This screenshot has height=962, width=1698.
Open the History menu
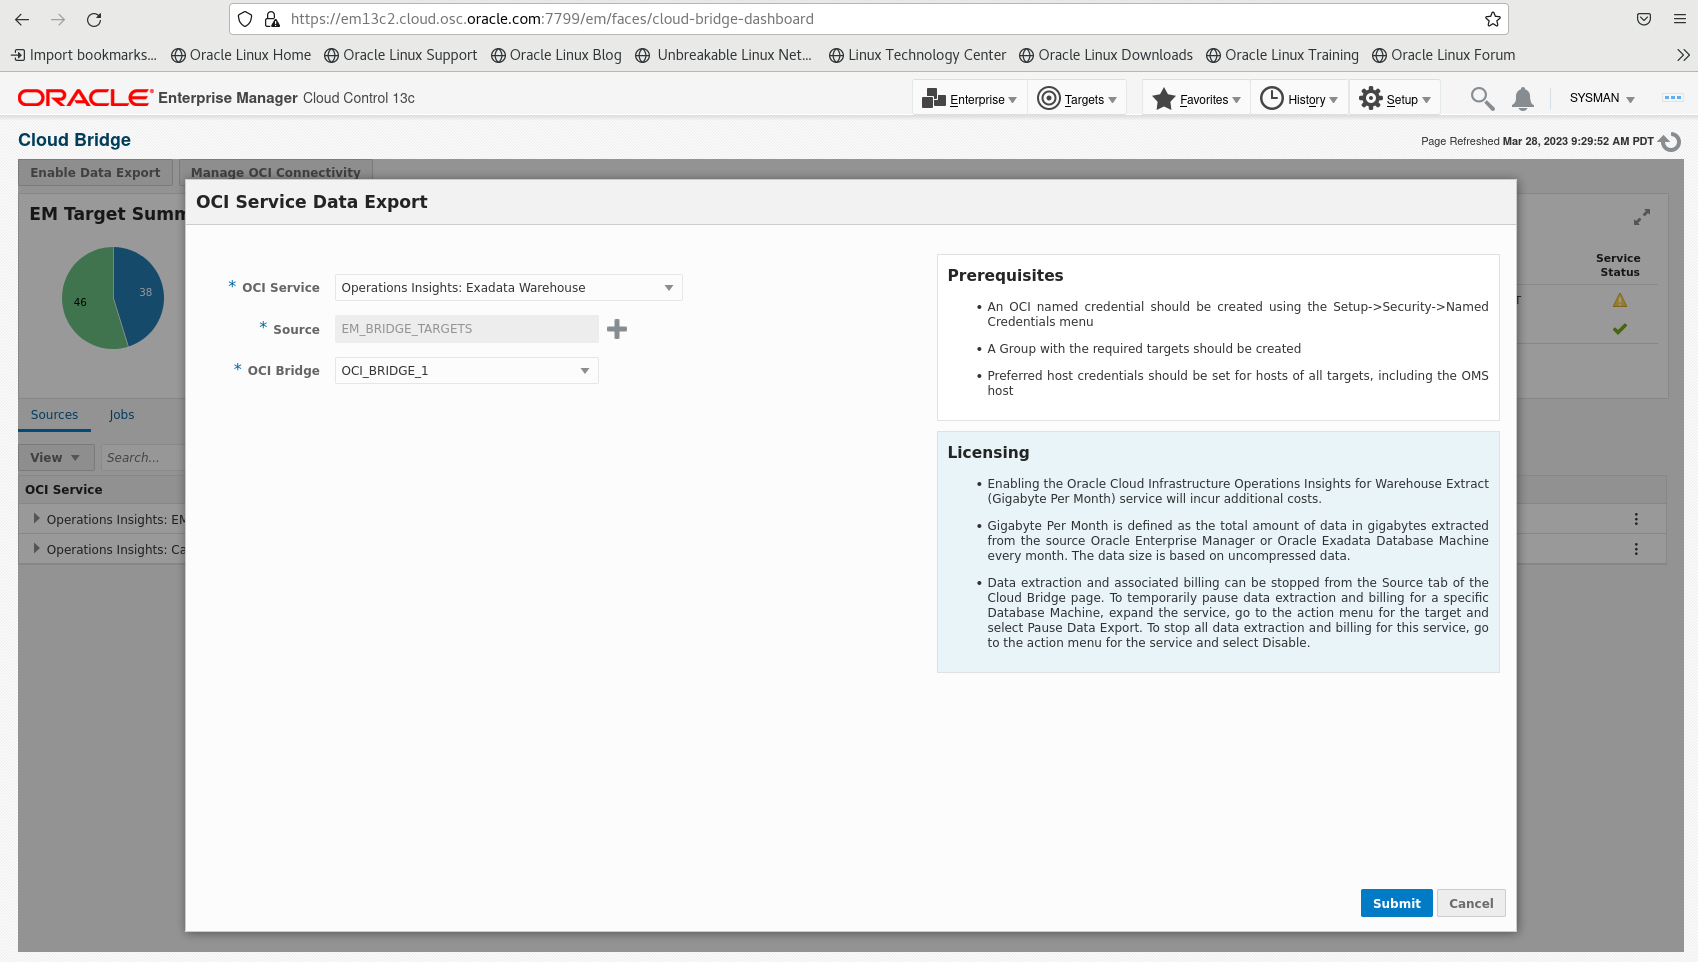(x=1299, y=98)
